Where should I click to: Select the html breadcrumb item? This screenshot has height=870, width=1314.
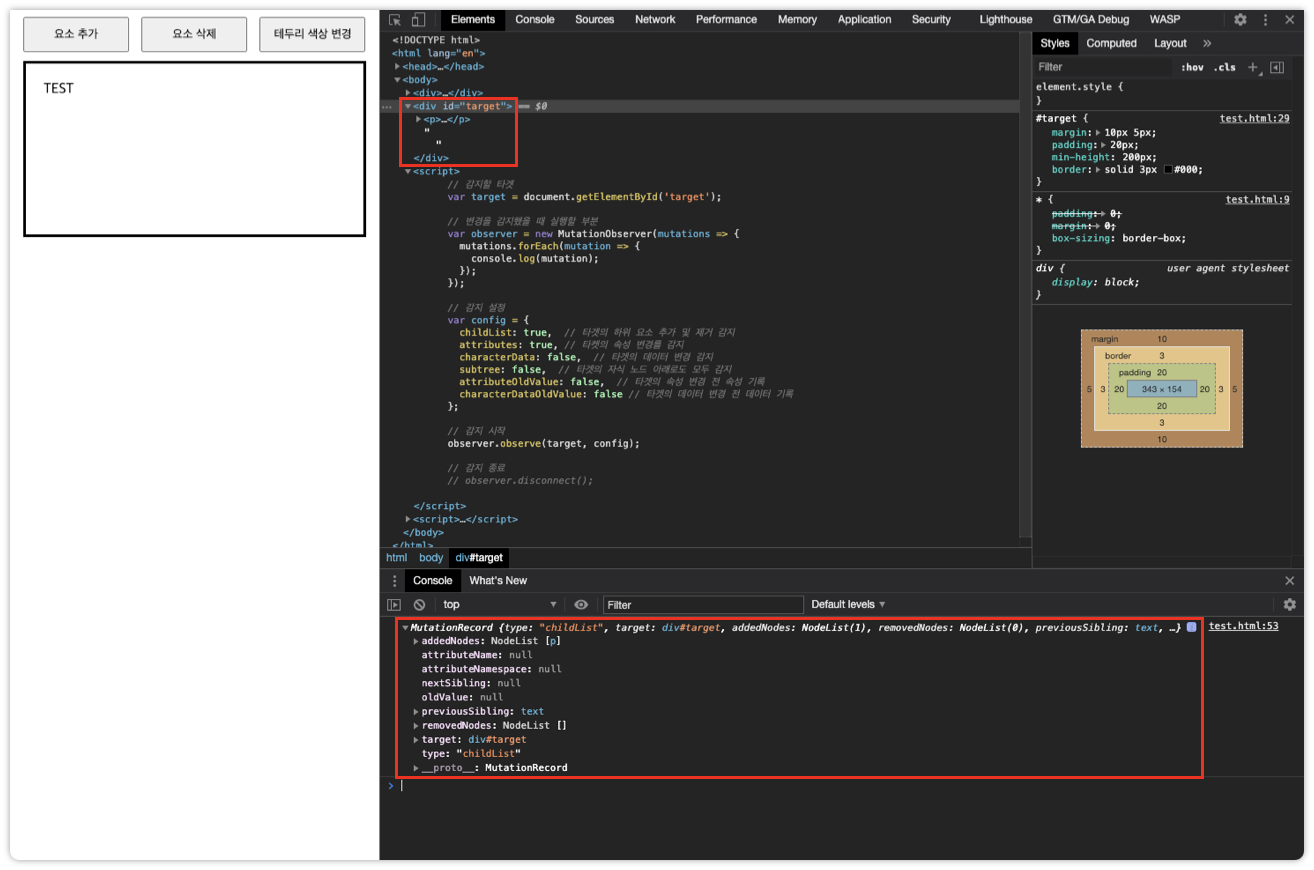397,558
